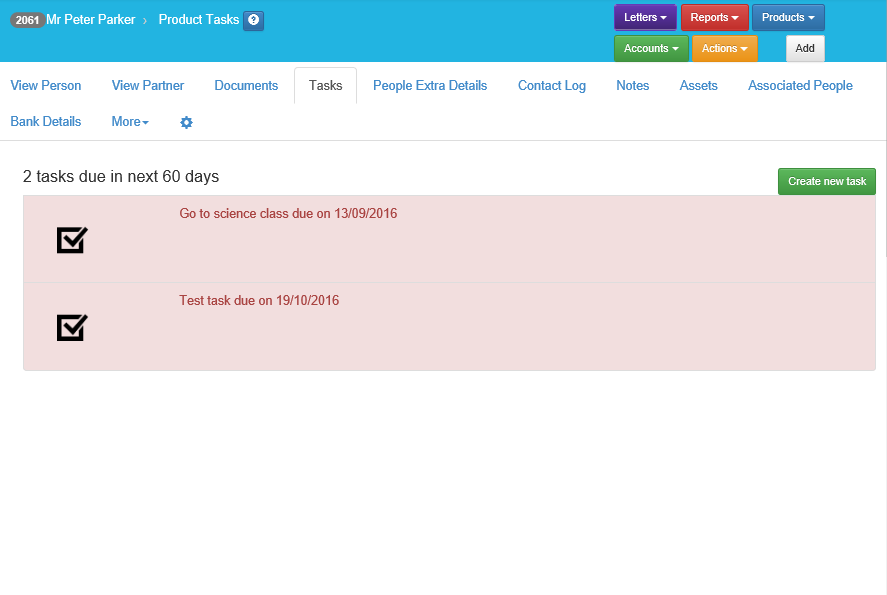Image resolution: width=887 pixels, height=595 pixels.
Task: Expand the Products dropdown
Action: [x=788, y=18]
